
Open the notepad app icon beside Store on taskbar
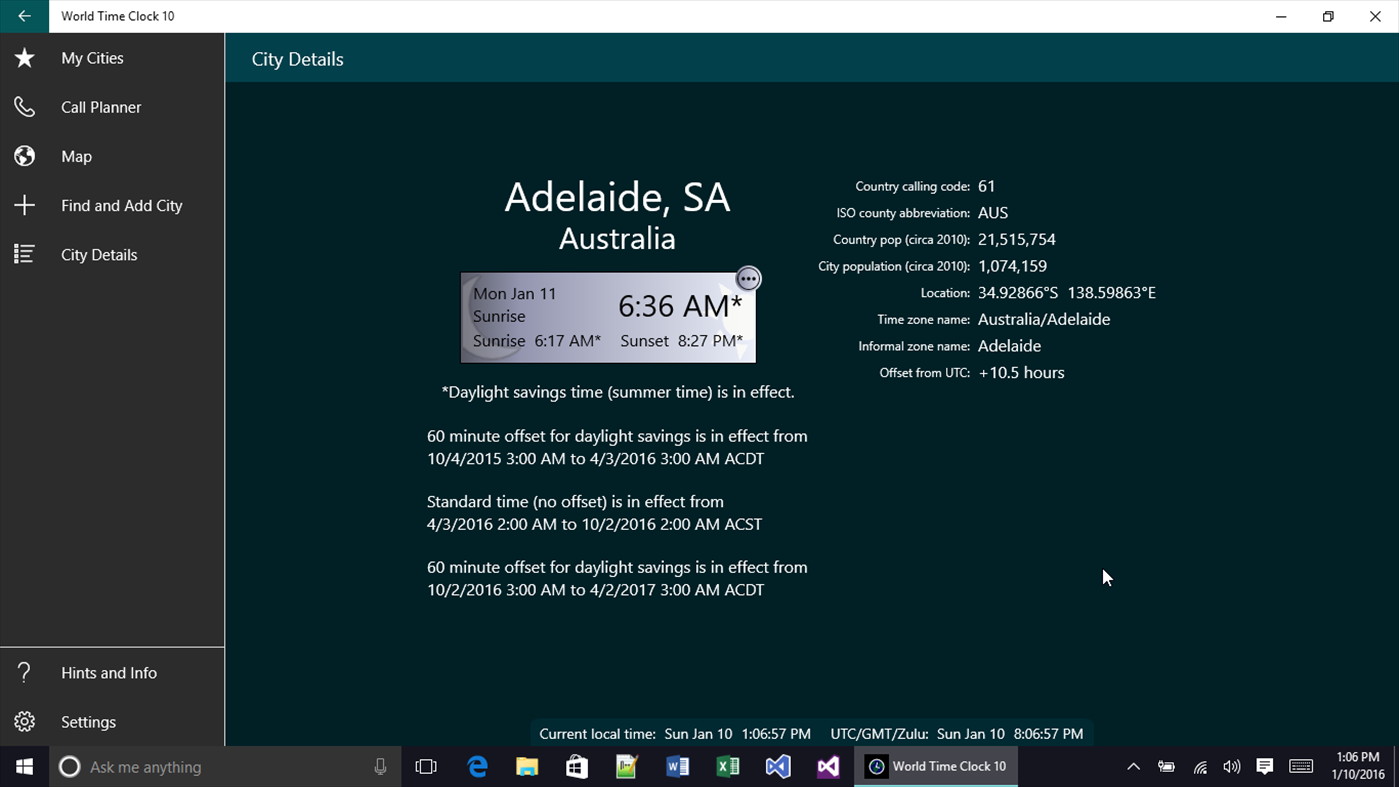pos(627,767)
